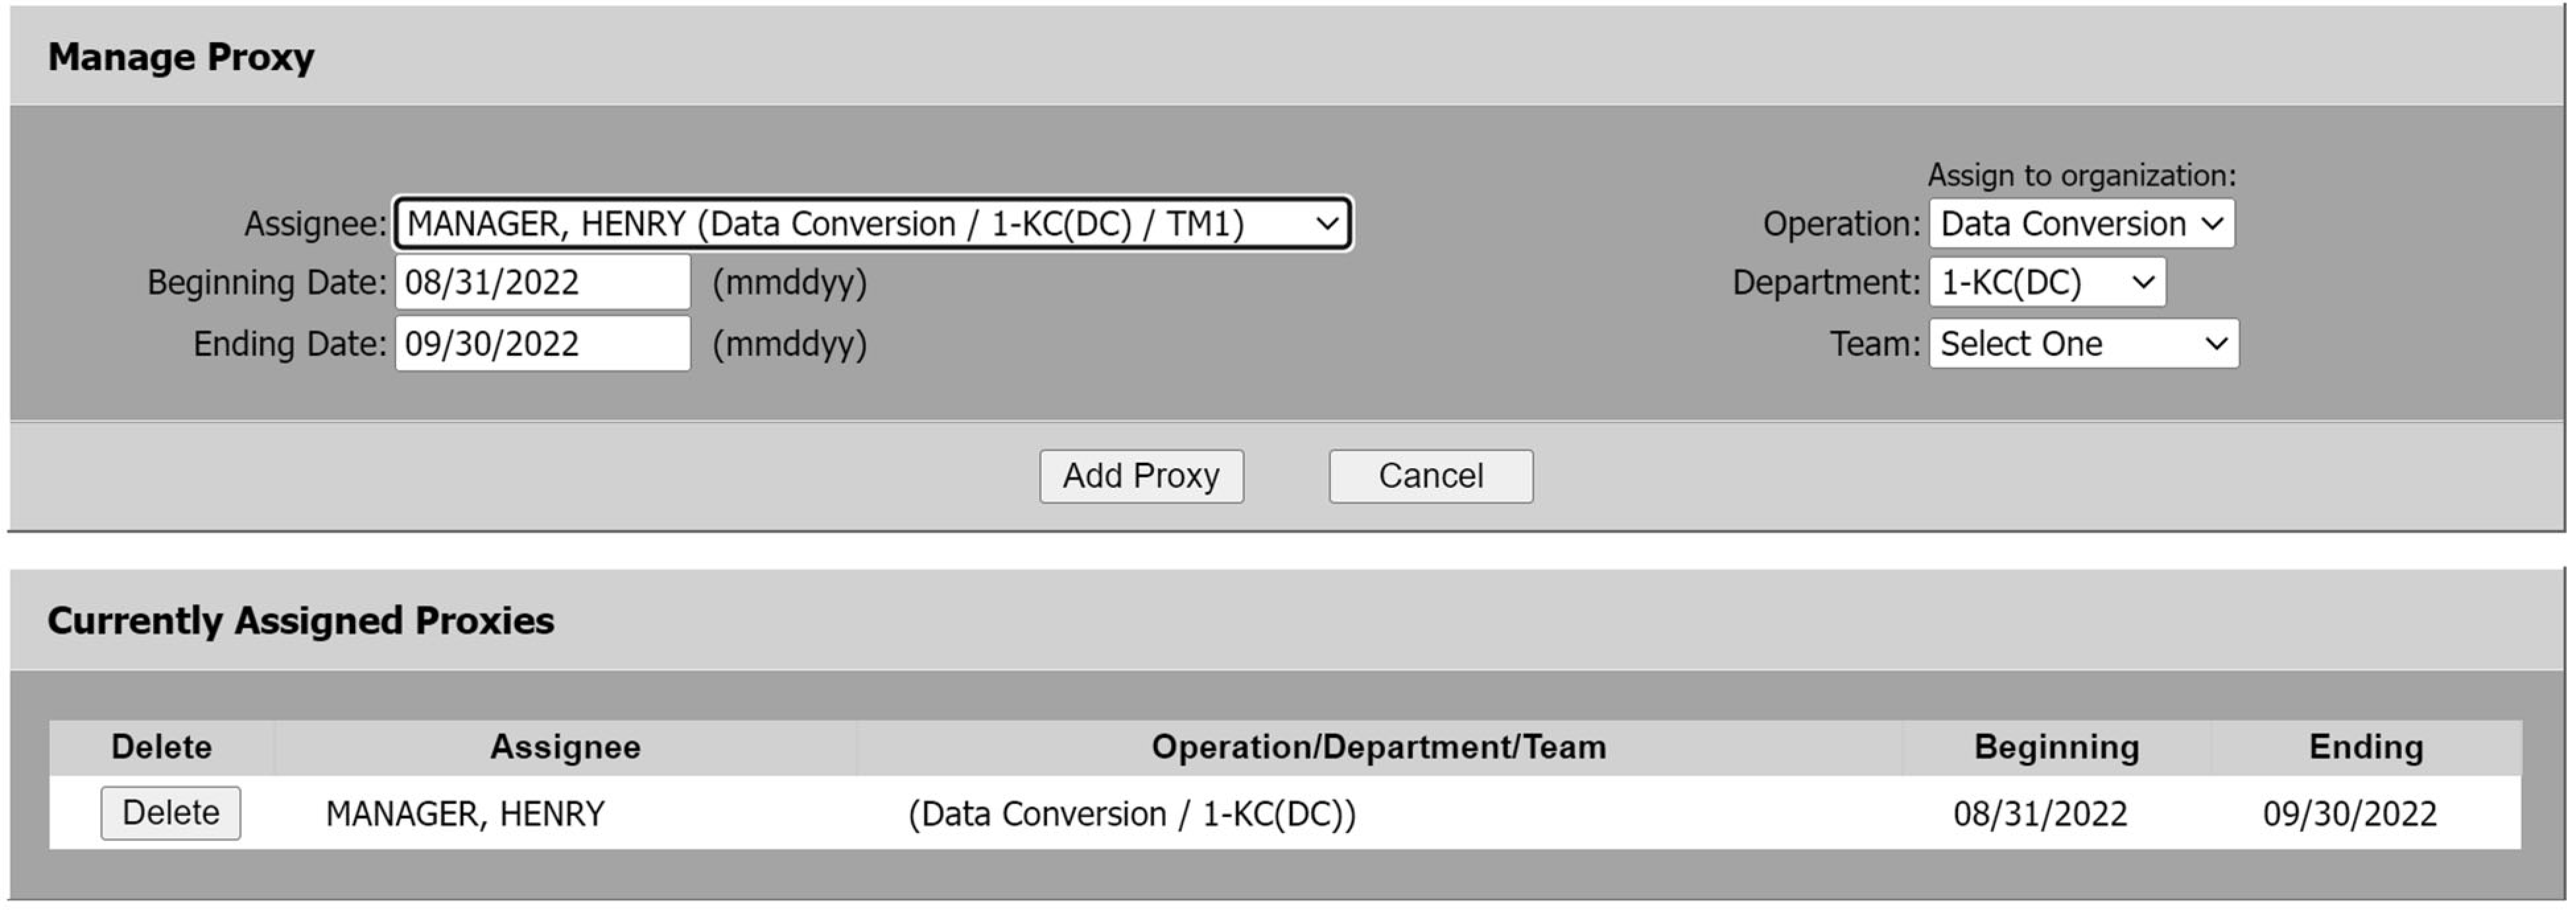Select the Operation/Department/Team column header

pos(1378,747)
